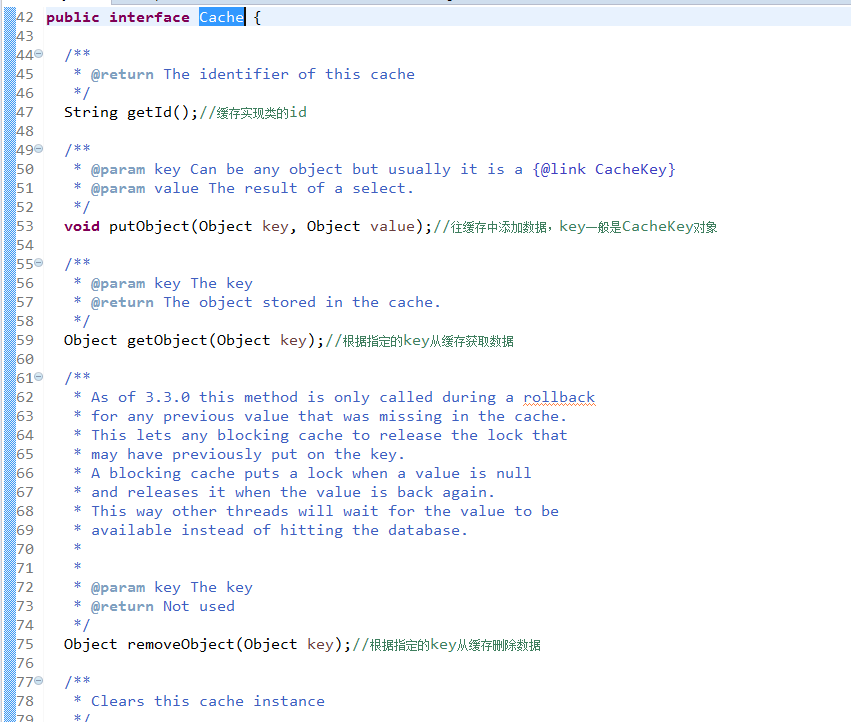Collapse the comment fold at line 61

coord(39,377)
